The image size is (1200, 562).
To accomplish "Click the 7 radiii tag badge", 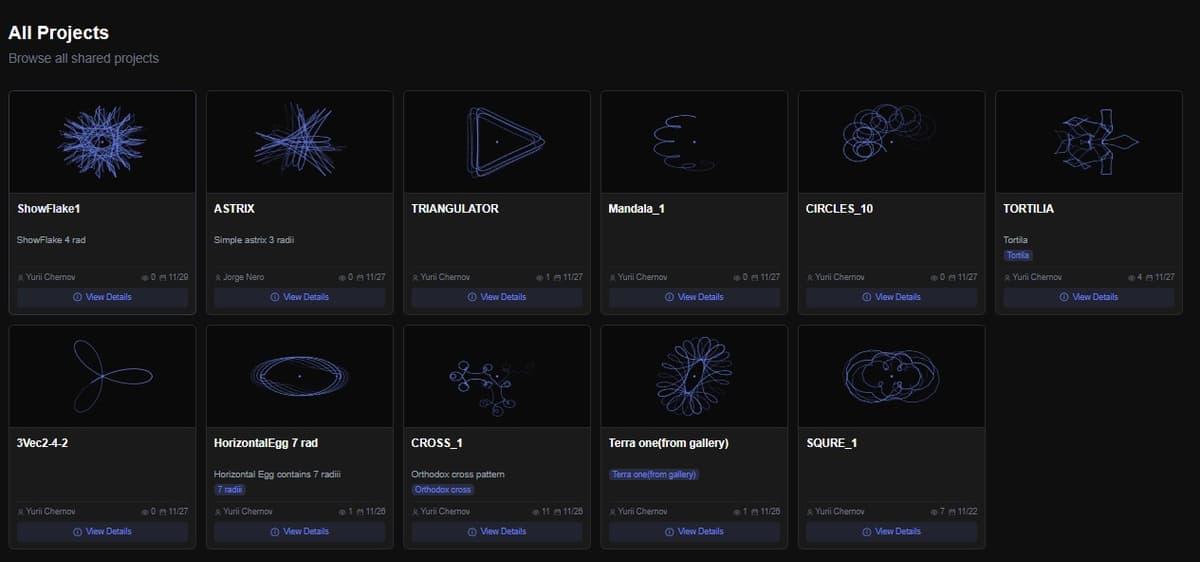I will click(230, 489).
